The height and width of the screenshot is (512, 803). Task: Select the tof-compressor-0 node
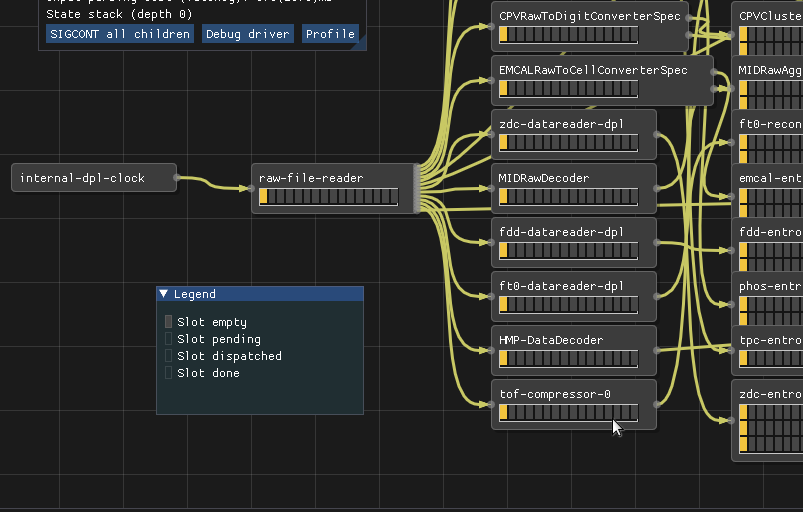574,404
